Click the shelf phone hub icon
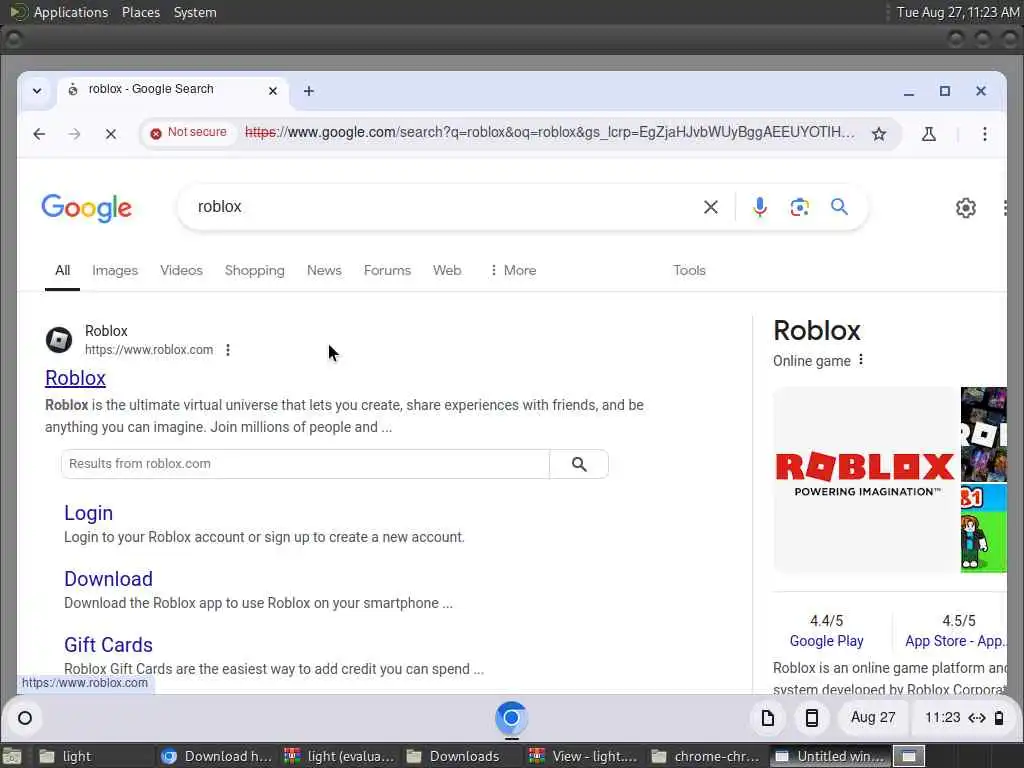 point(812,718)
